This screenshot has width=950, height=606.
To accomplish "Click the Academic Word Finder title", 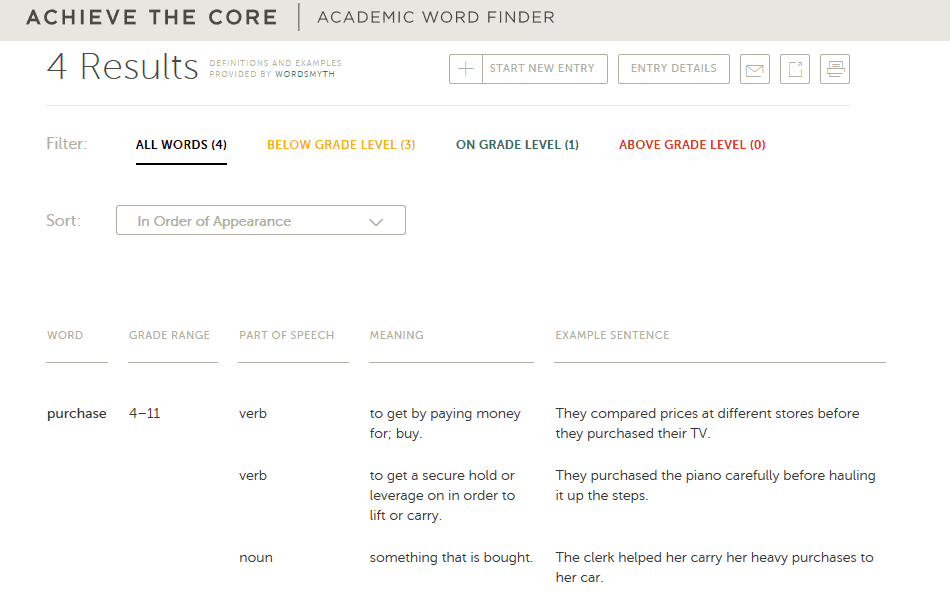I will point(436,18).
